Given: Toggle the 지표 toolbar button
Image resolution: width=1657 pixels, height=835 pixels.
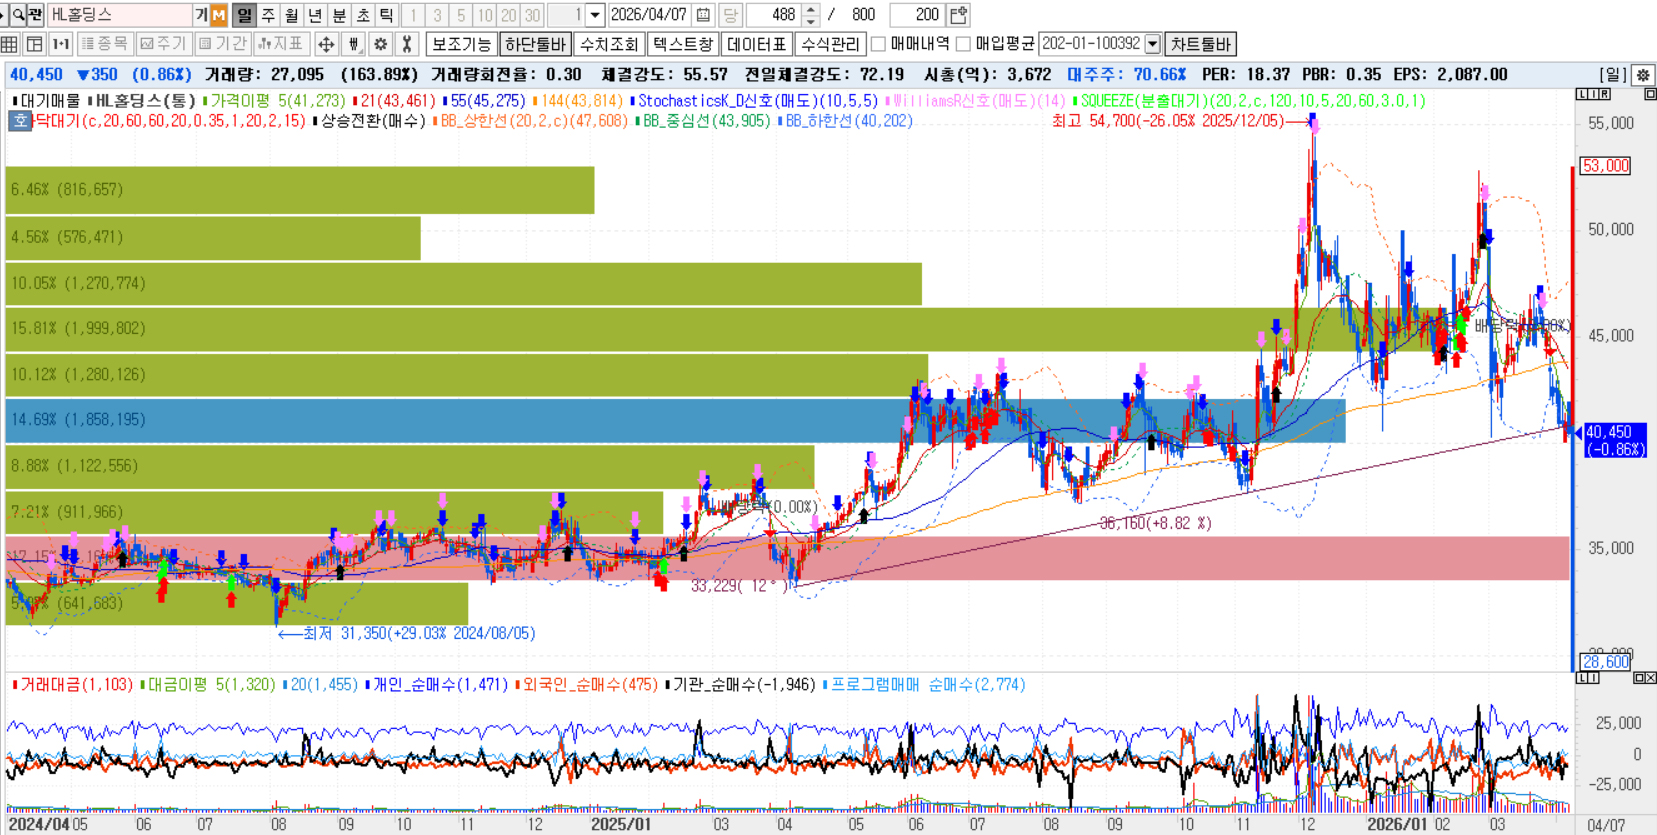Looking at the screenshot, I should (281, 44).
